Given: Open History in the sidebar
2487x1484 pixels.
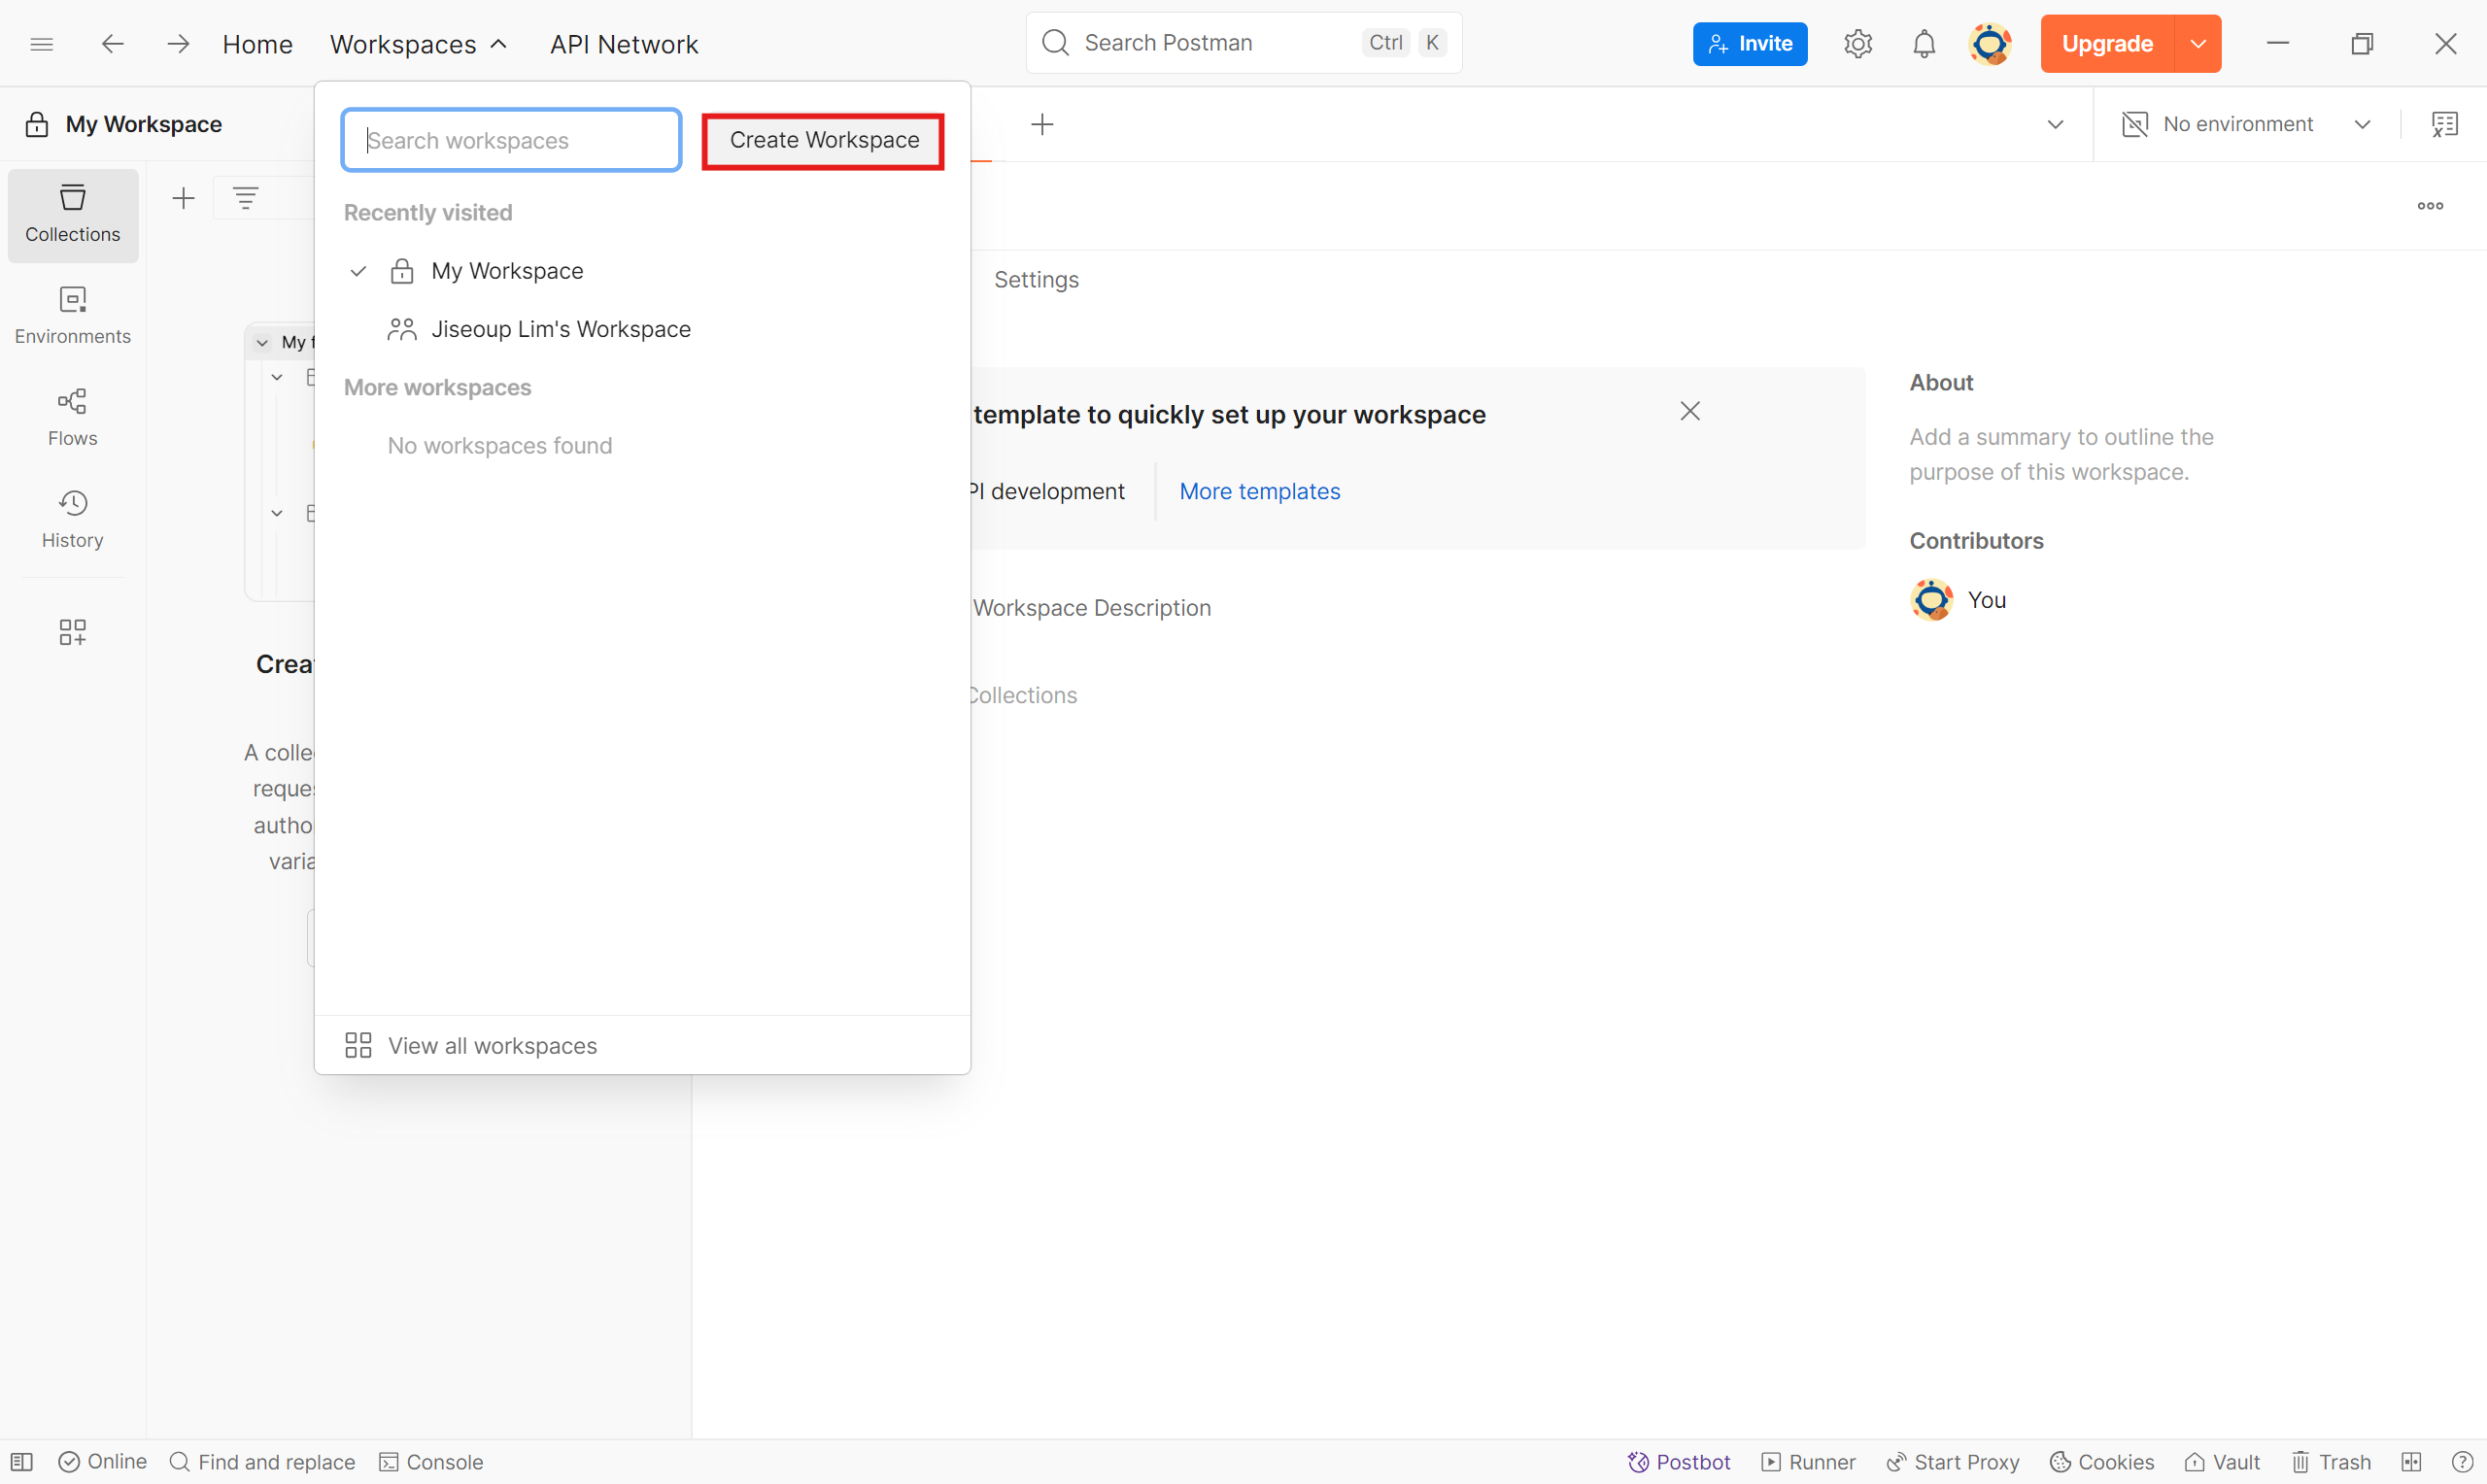Looking at the screenshot, I should (73, 520).
